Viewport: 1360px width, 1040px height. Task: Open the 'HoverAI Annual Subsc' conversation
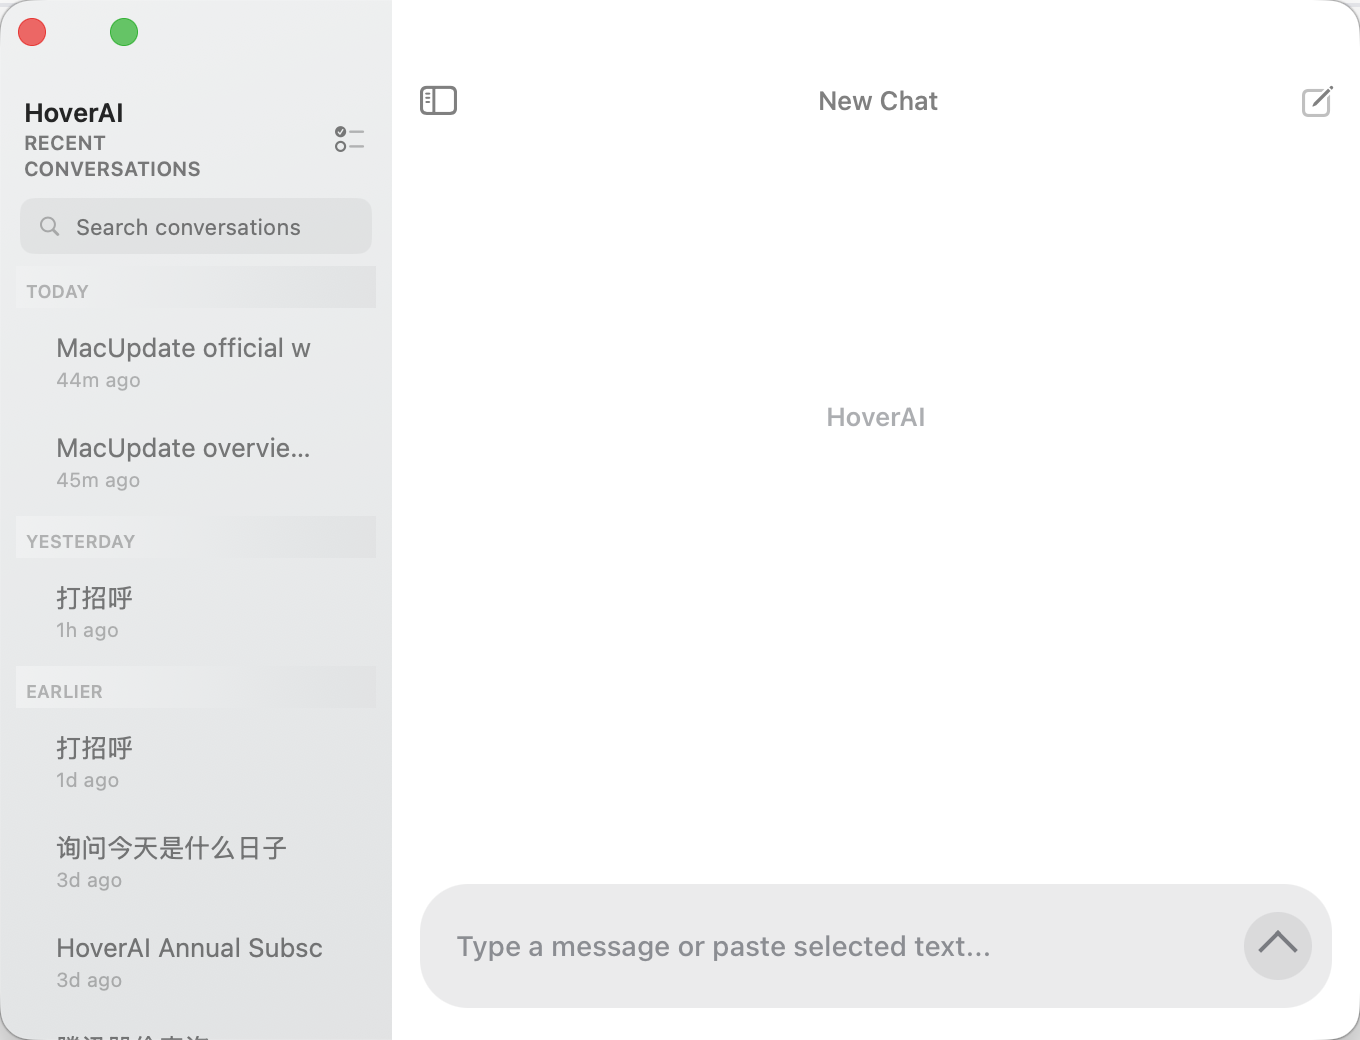tap(196, 962)
